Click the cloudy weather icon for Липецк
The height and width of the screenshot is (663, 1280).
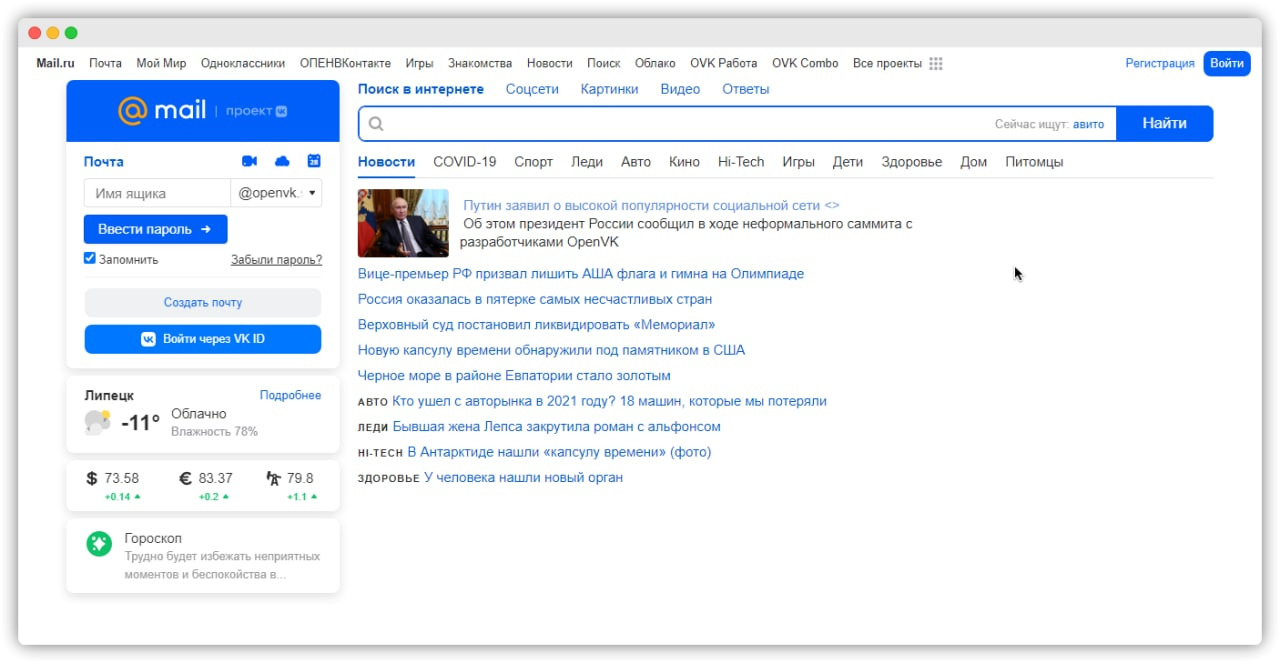click(x=97, y=422)
